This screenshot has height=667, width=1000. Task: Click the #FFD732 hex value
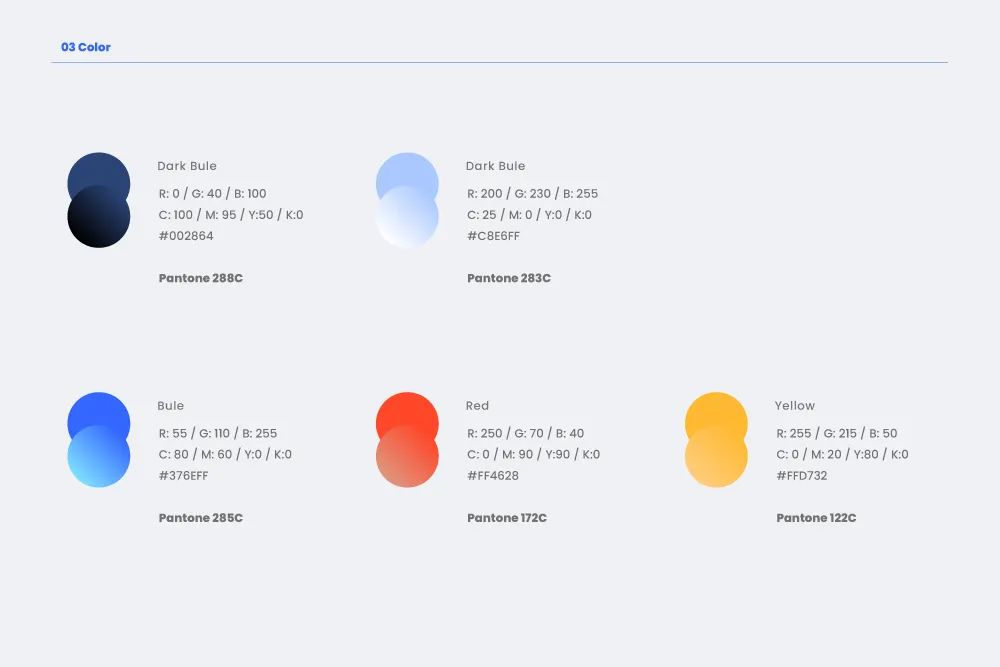802,475
